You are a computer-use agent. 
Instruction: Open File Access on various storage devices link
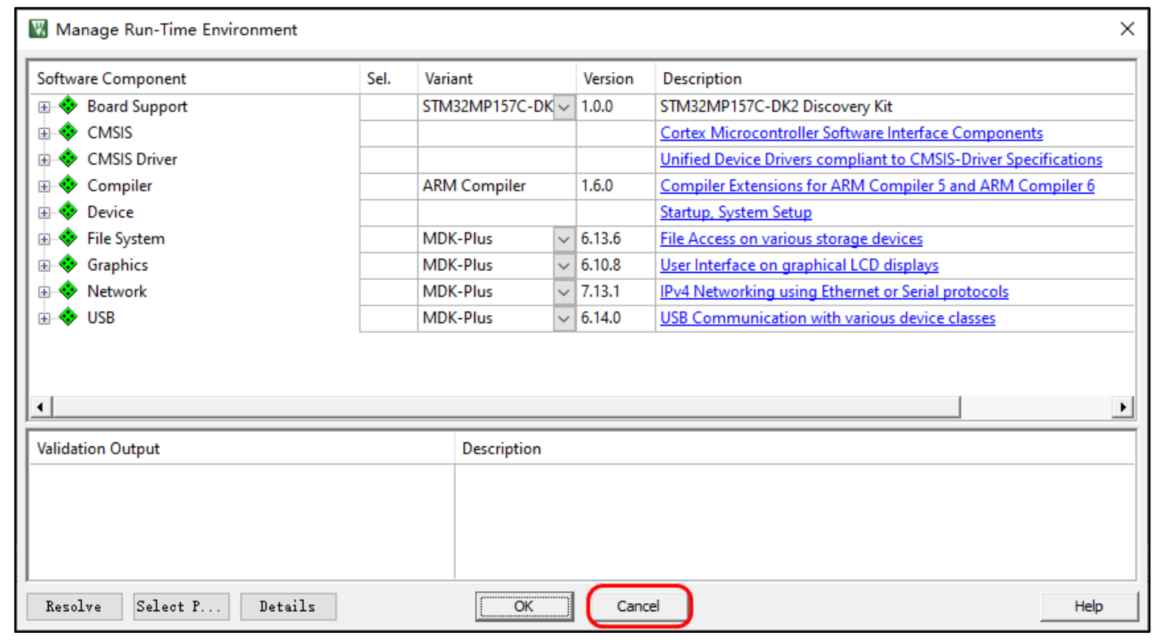pos(791,239)
